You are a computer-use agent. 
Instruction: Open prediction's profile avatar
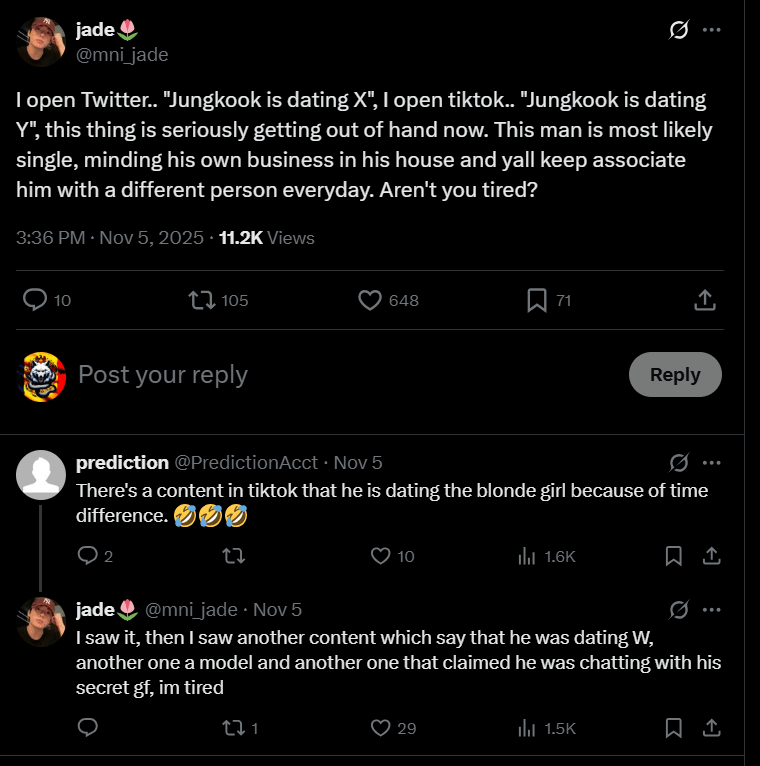click(42, 475)
